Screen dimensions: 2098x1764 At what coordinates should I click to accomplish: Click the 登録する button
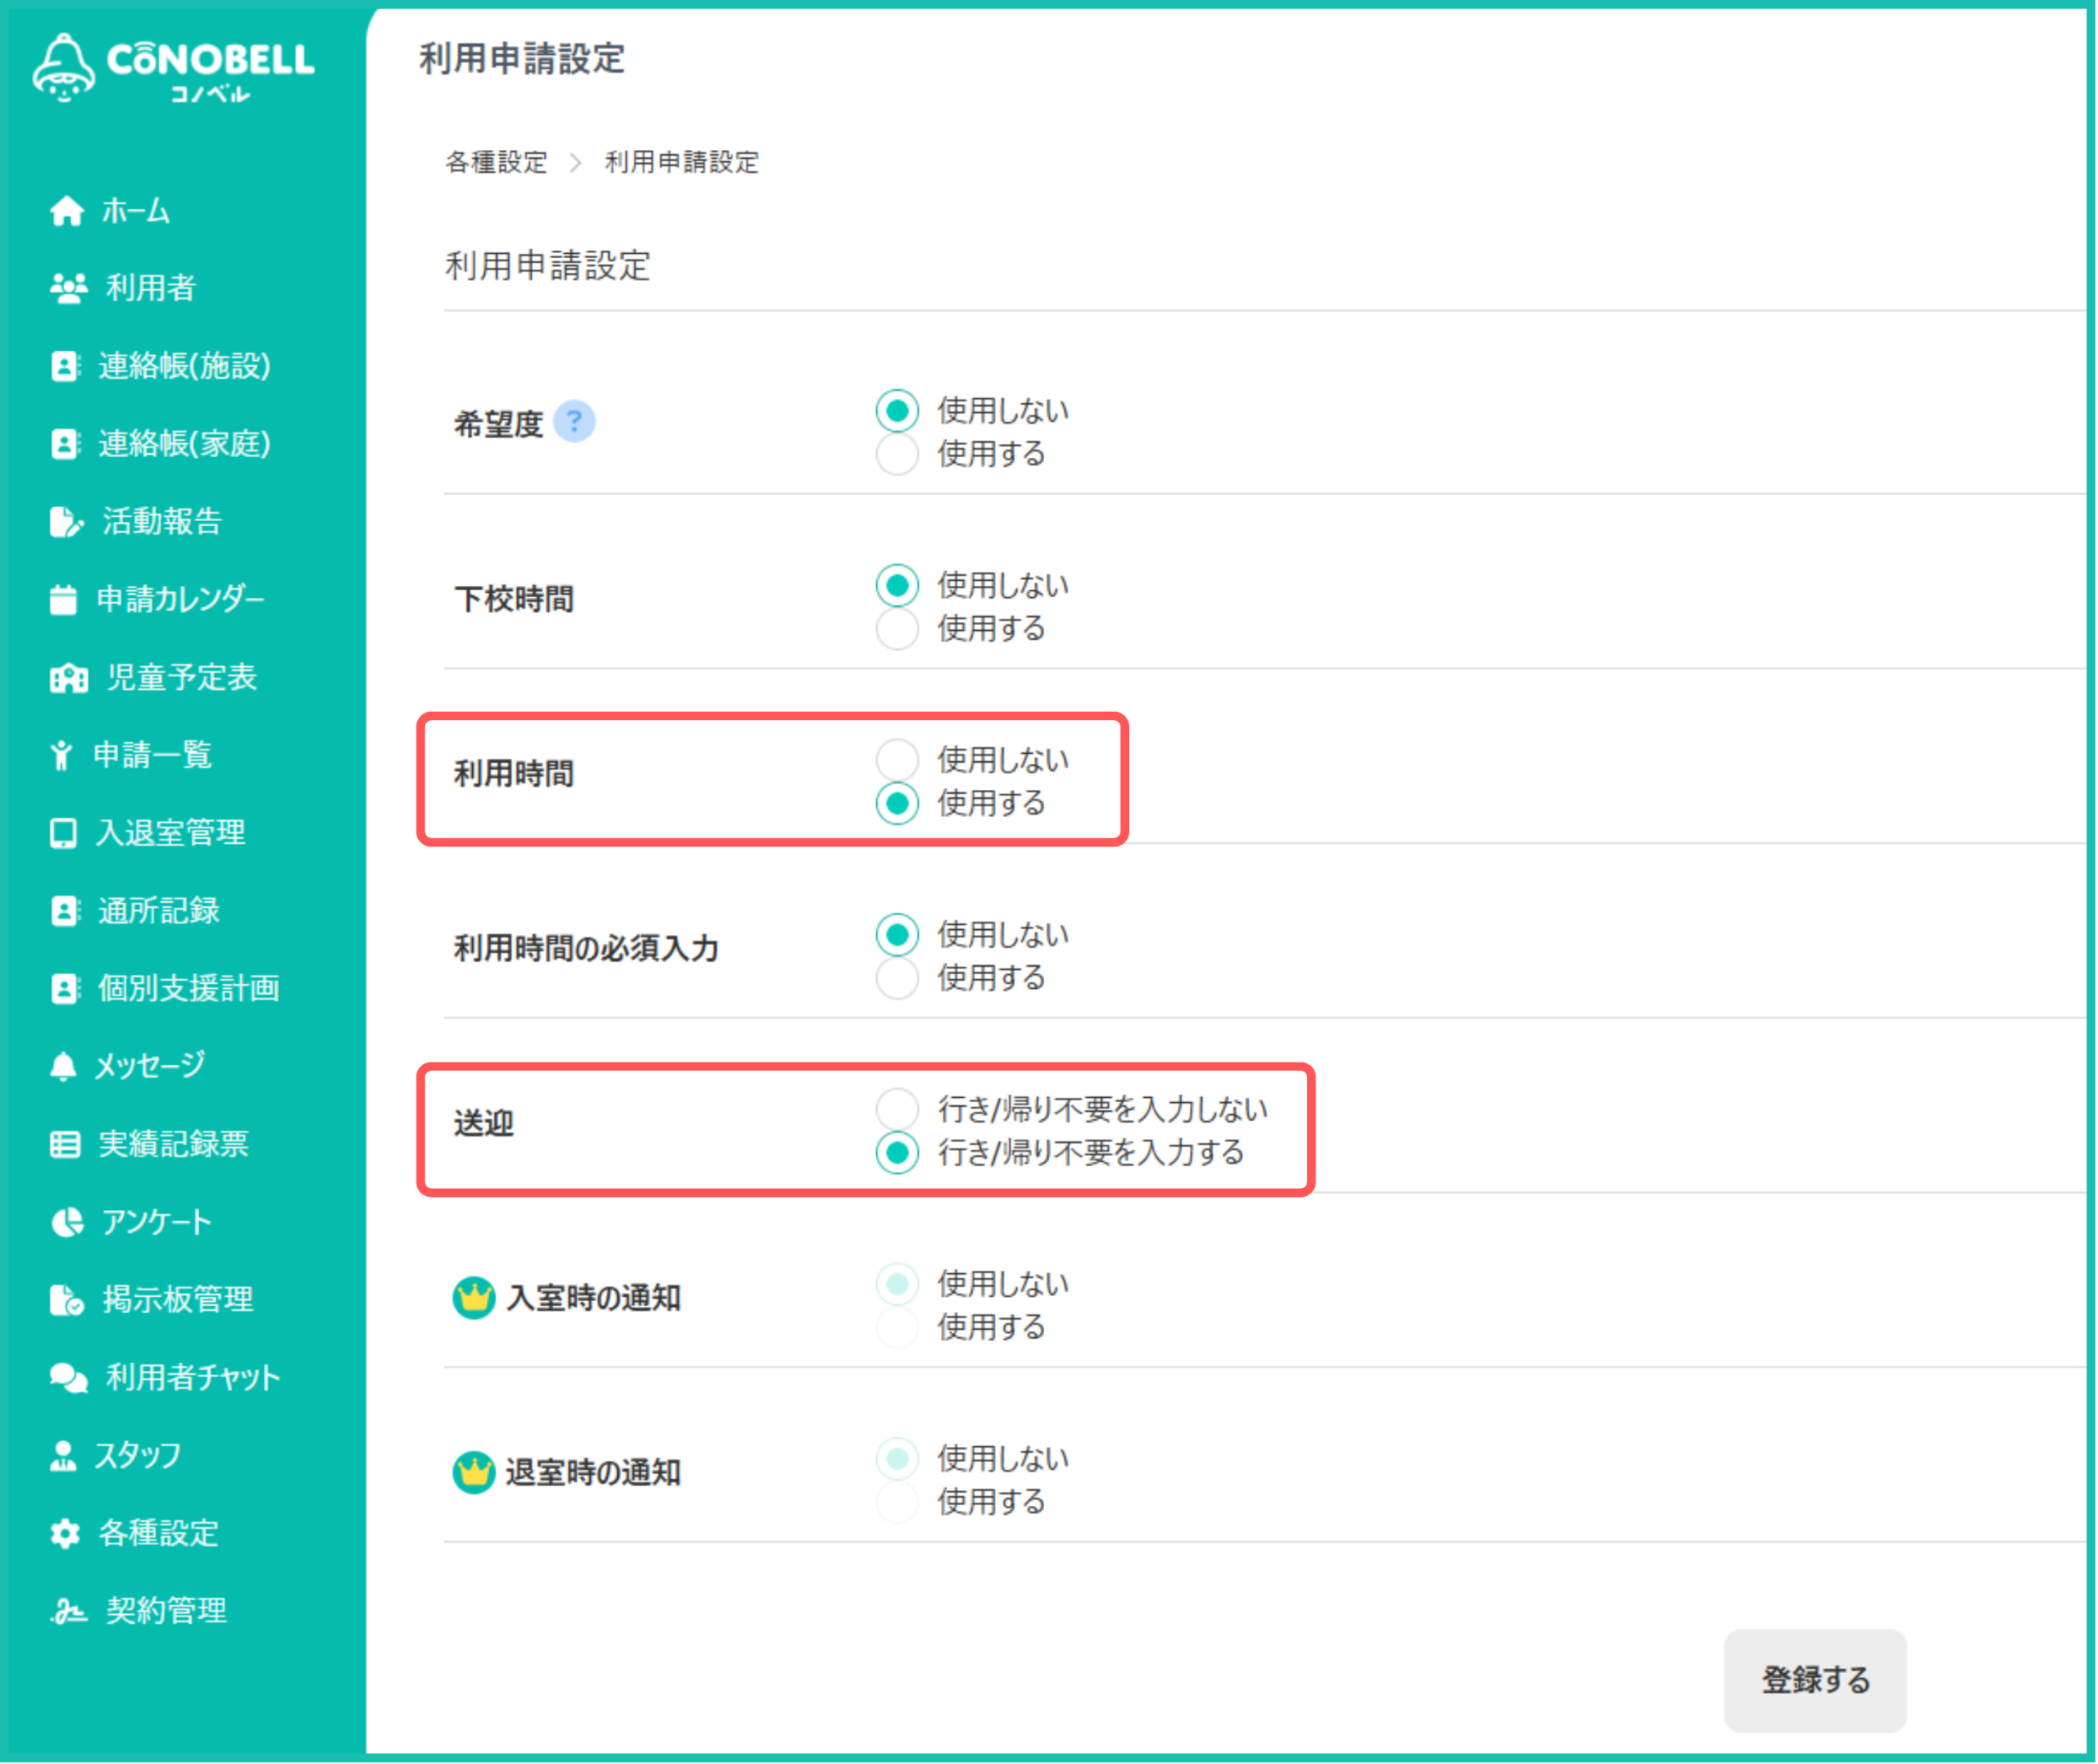tap(1814, 1680)
